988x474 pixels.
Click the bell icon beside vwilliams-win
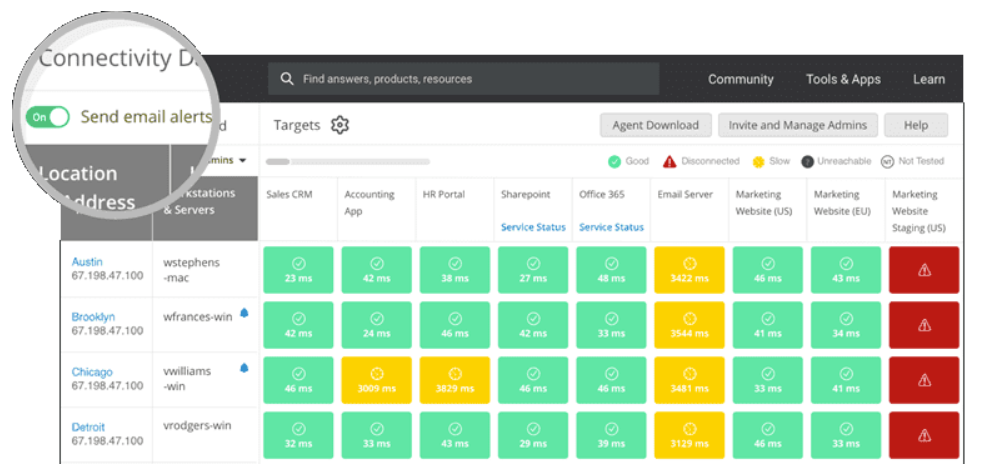point(244,368)
